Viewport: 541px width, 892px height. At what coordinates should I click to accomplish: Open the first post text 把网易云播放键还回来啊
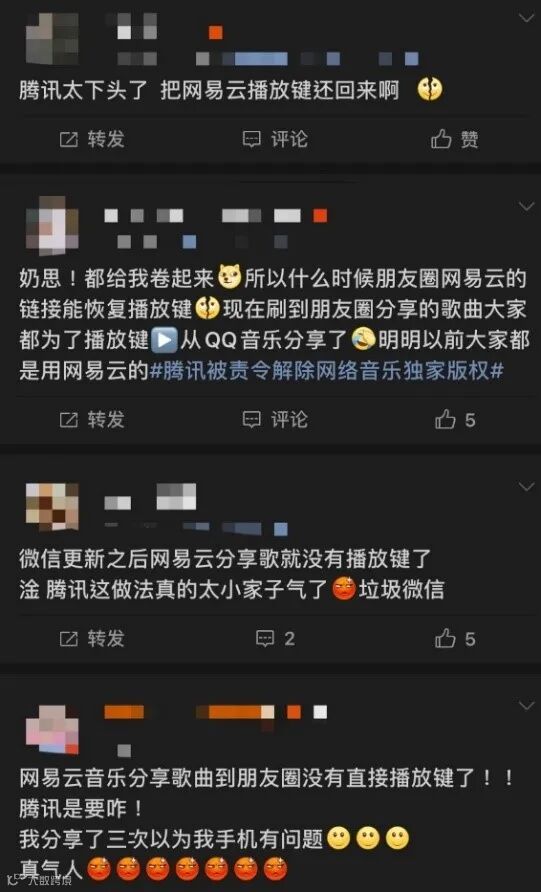[x=279, y=90]
